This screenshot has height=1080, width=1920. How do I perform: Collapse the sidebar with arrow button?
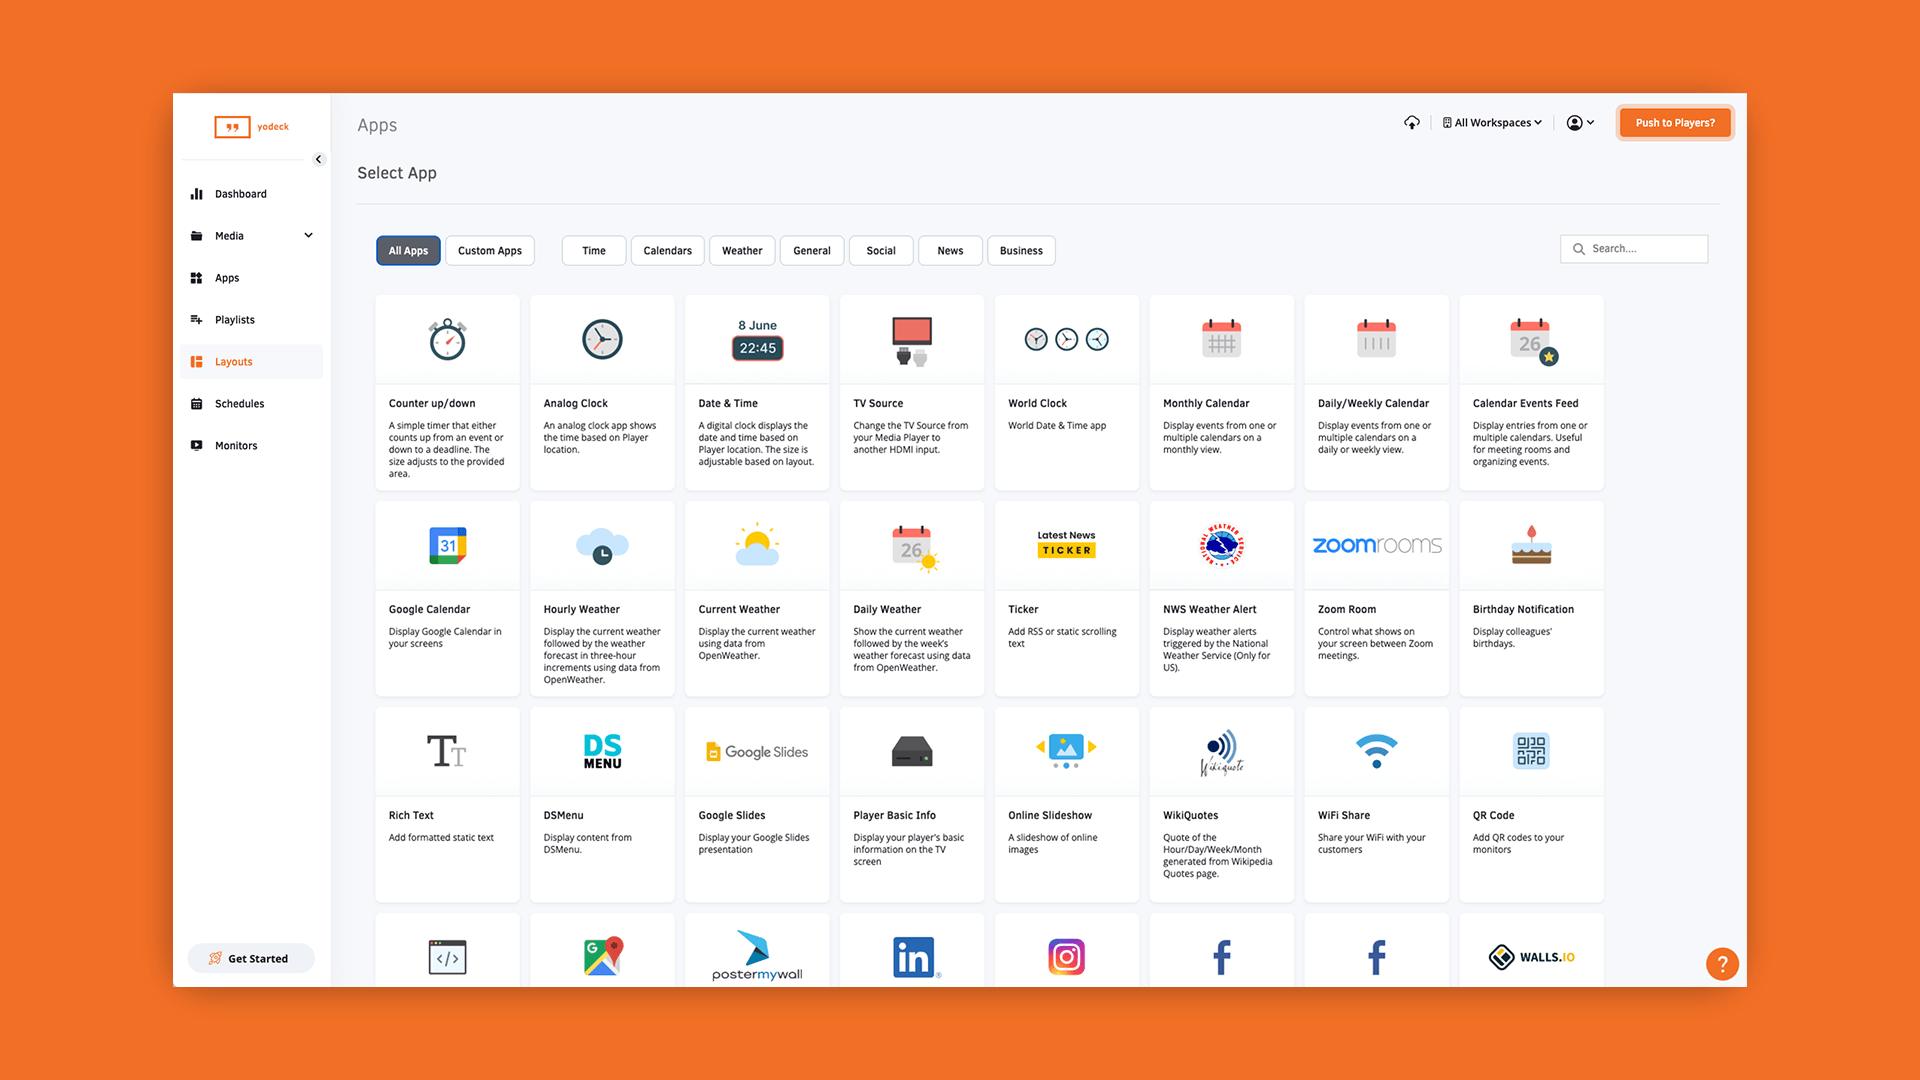[x=319, y=159]
